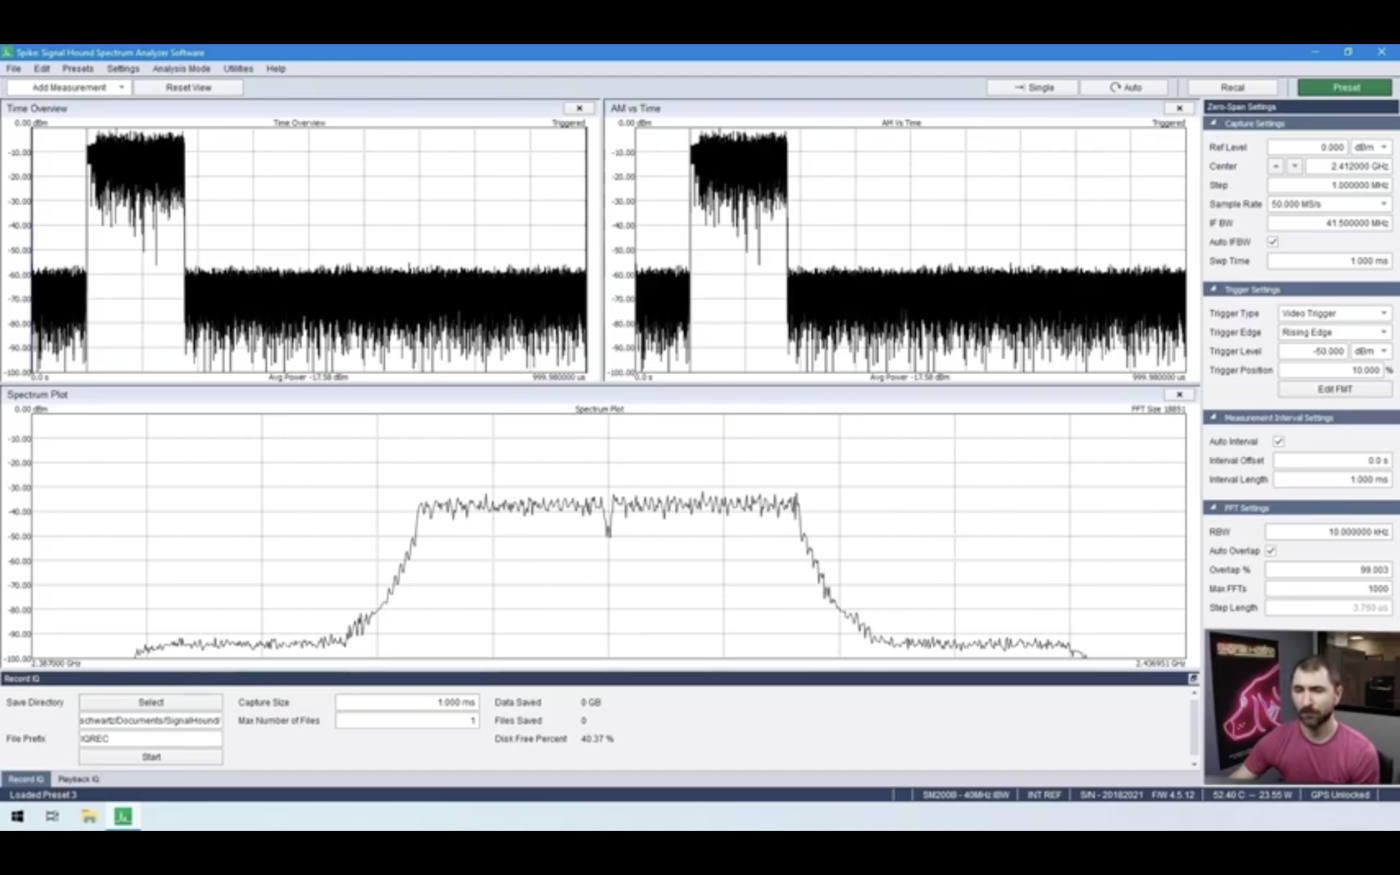
Task: Open the Add Measurement dropdown
Action: pyautogui.click(x=122, y=87)
